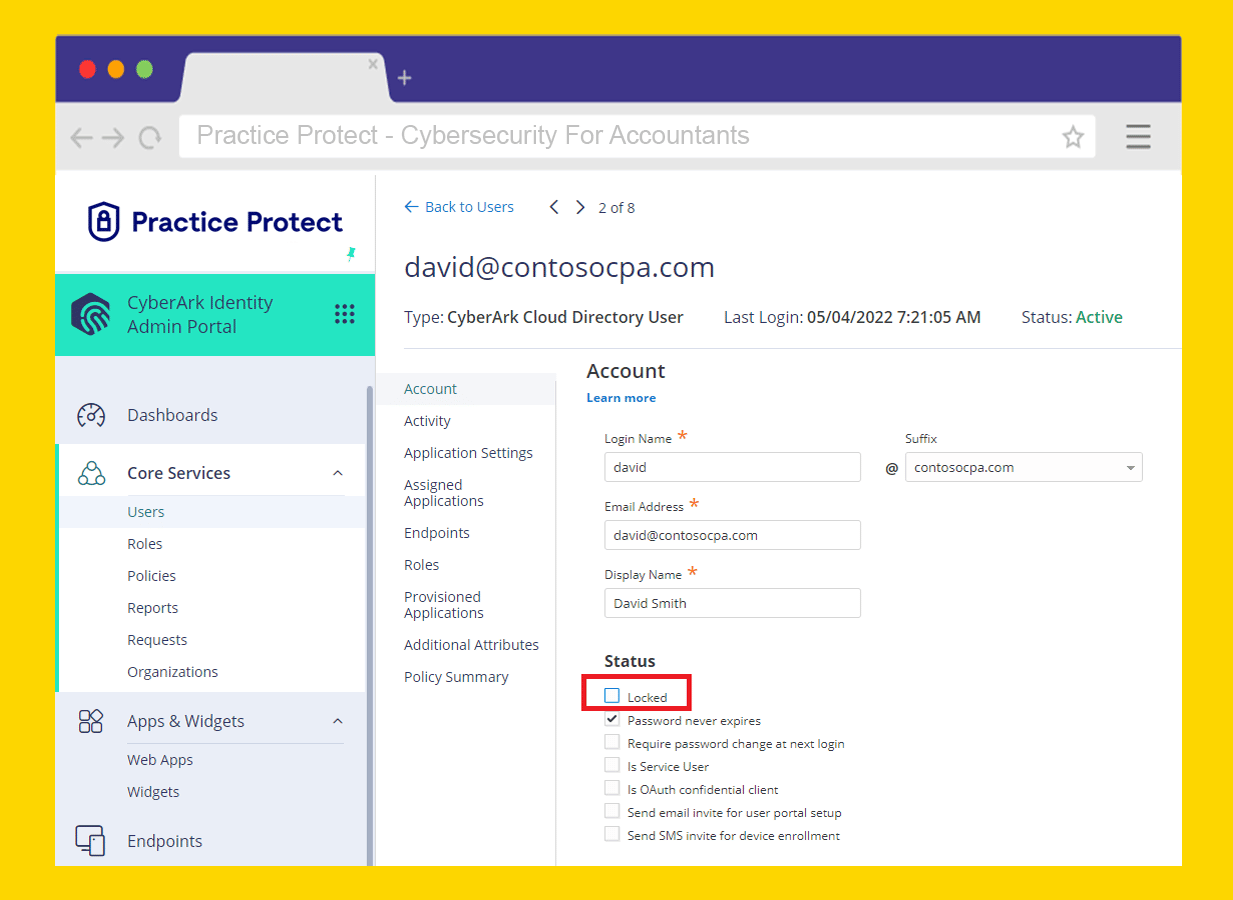
Task: Click the '2 of 8' pager text
Action: (616, 208)
